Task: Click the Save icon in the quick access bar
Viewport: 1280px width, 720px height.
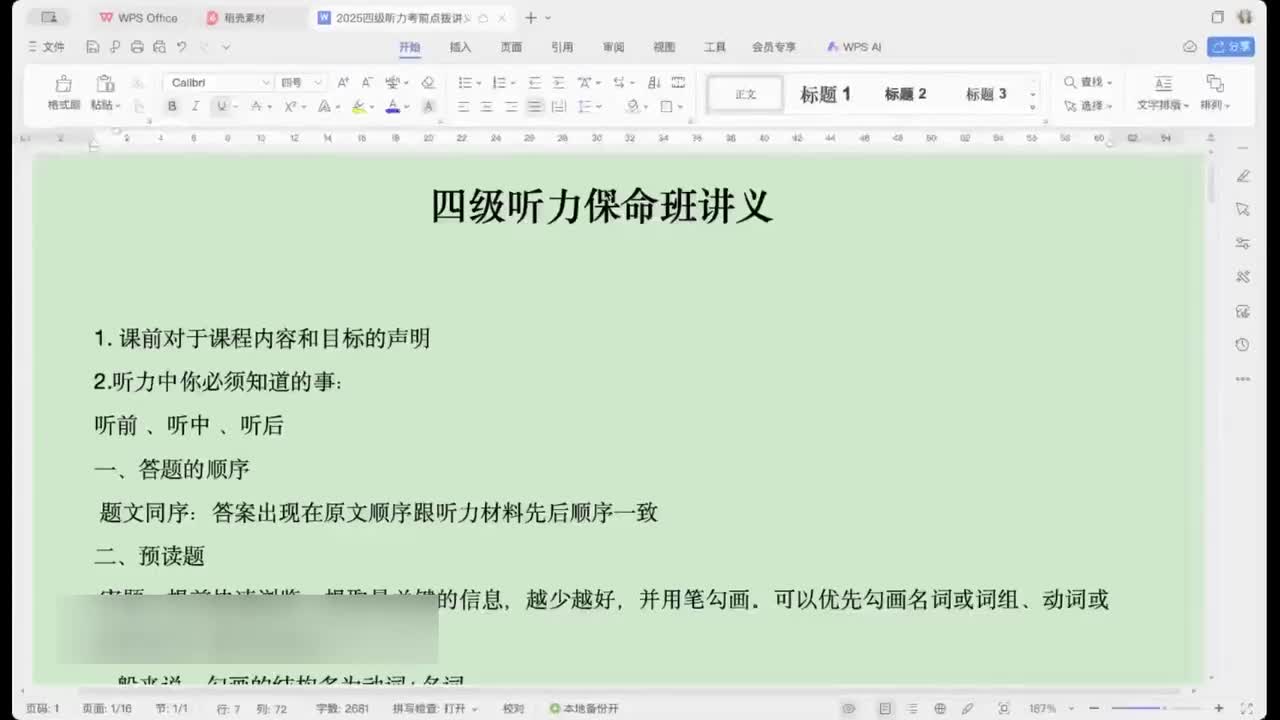Action: (x=93, y=47)
